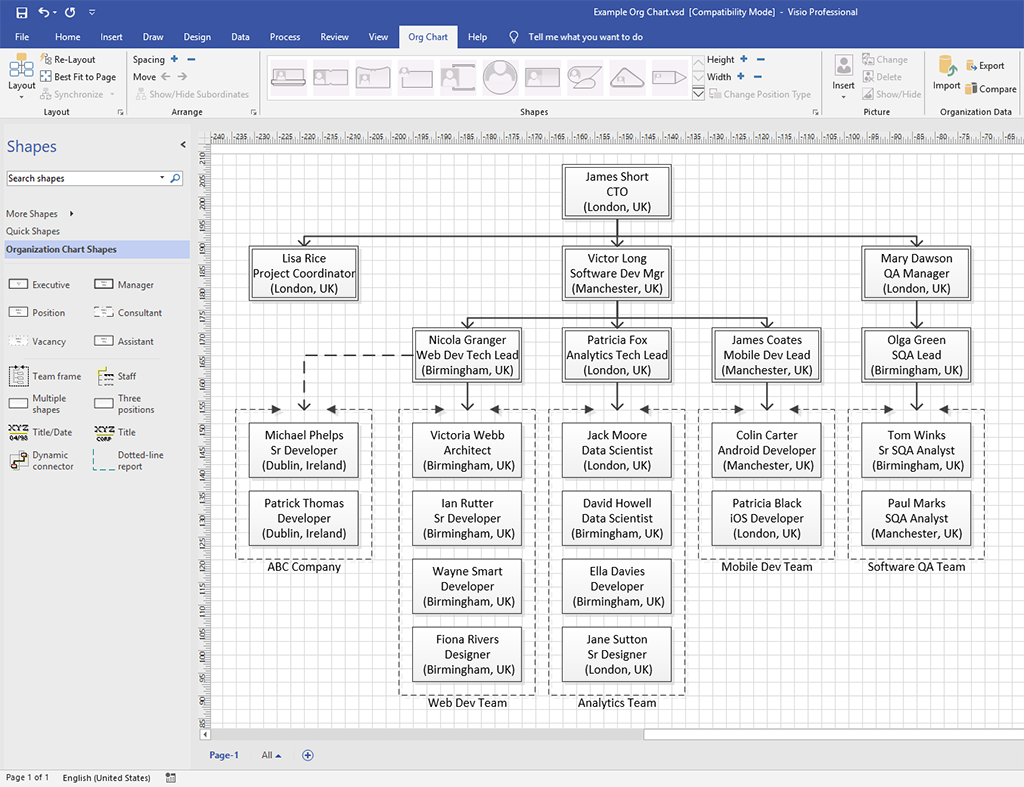Click the Tell me what you want to do box
This screenshot has width=1024, height=787.
585,37
